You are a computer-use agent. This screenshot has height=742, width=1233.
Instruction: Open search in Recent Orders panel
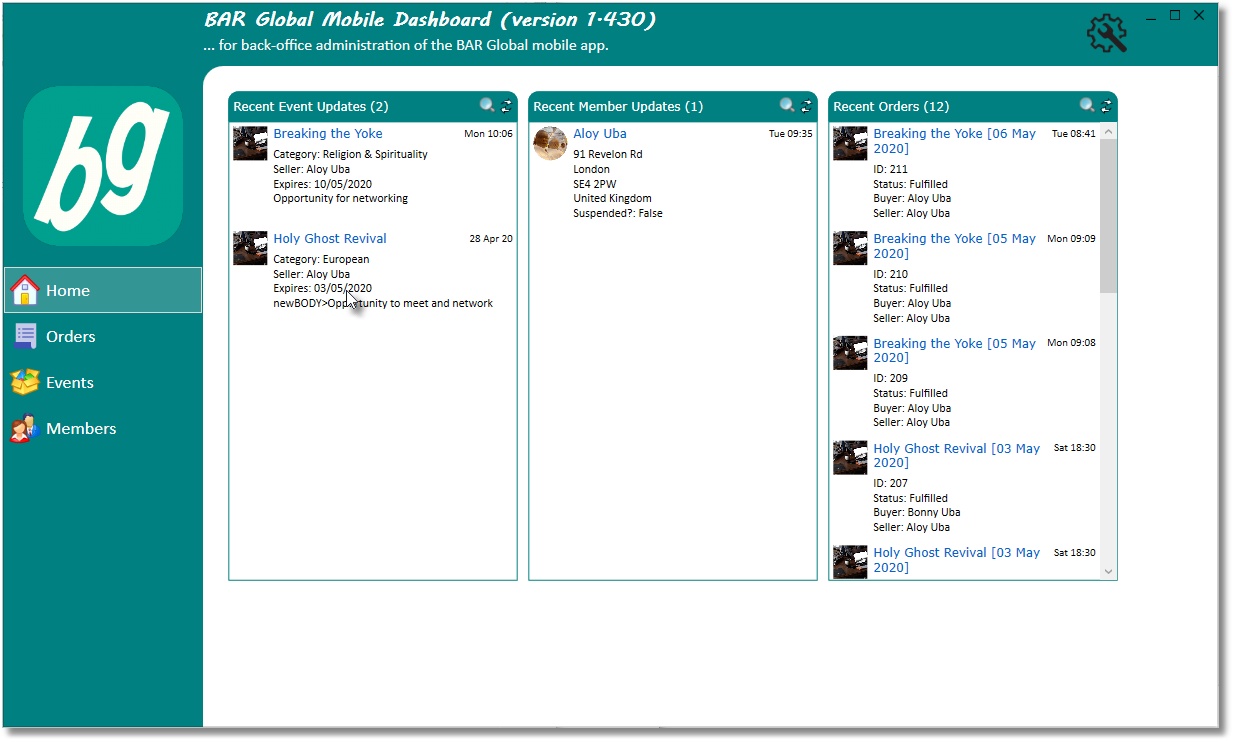click(x=1084, y=104)
